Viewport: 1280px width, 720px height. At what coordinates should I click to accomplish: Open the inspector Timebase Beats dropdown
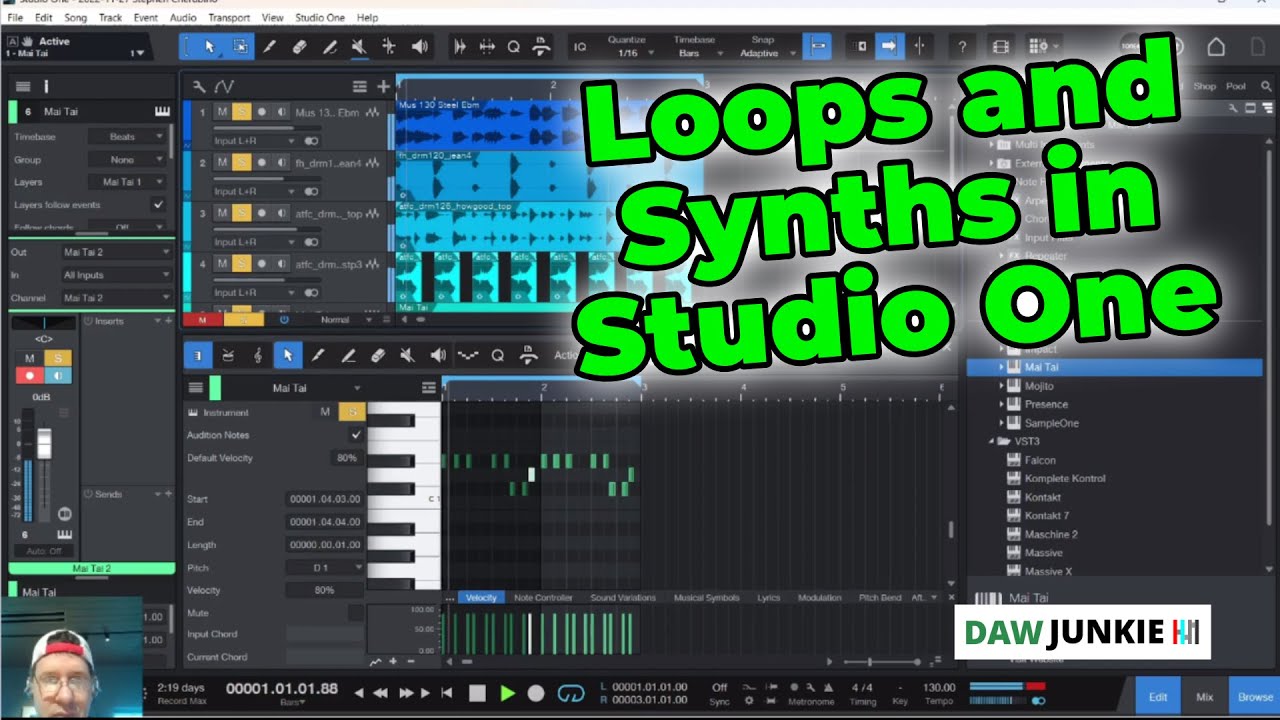pos(126,136)
